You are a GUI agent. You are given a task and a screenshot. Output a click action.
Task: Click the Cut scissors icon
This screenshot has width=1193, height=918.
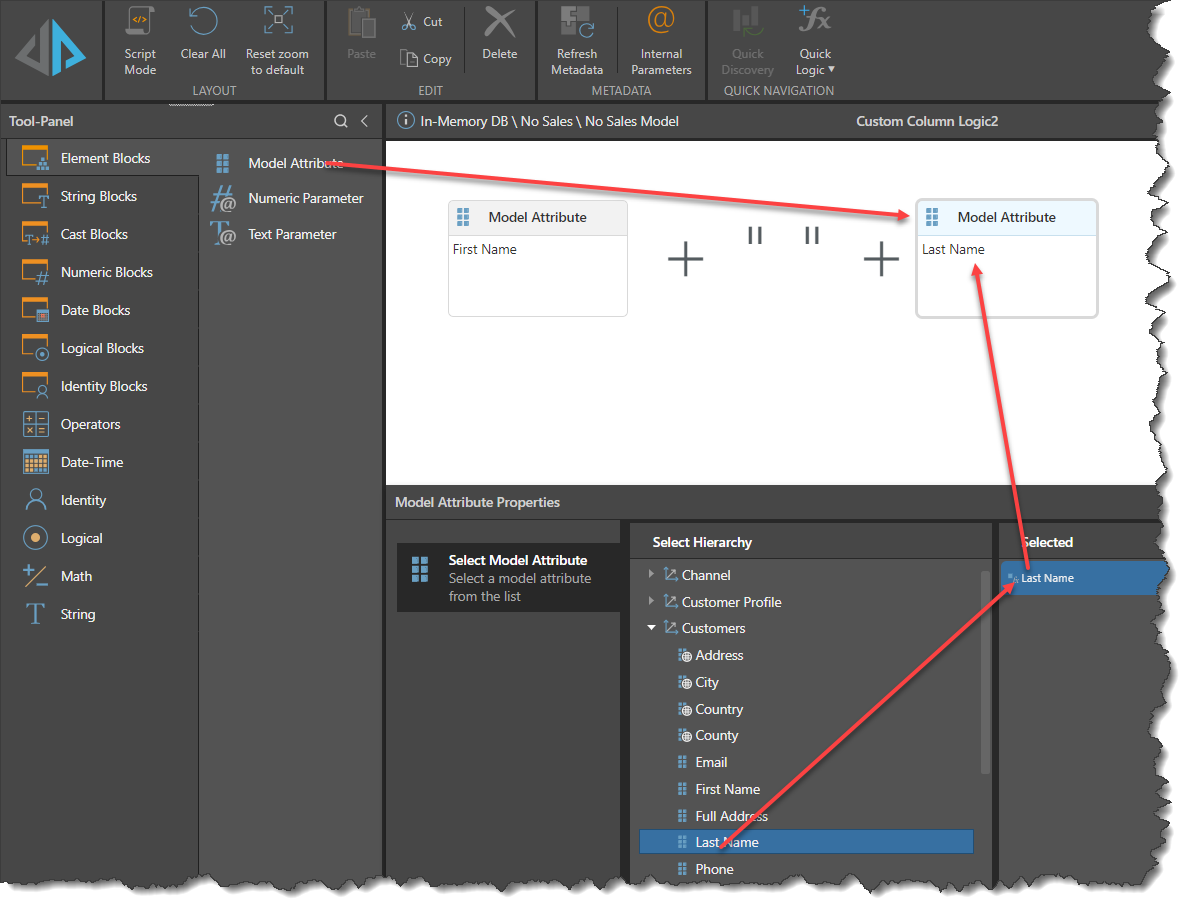(409, 21)
